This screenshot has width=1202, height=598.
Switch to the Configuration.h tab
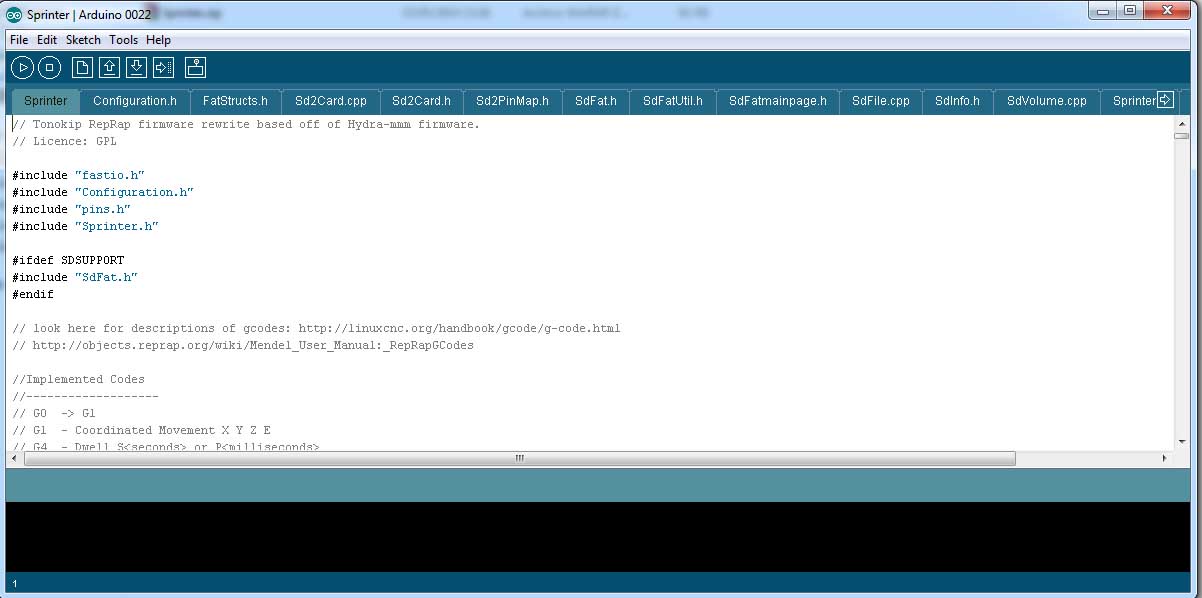click(135, 101)
